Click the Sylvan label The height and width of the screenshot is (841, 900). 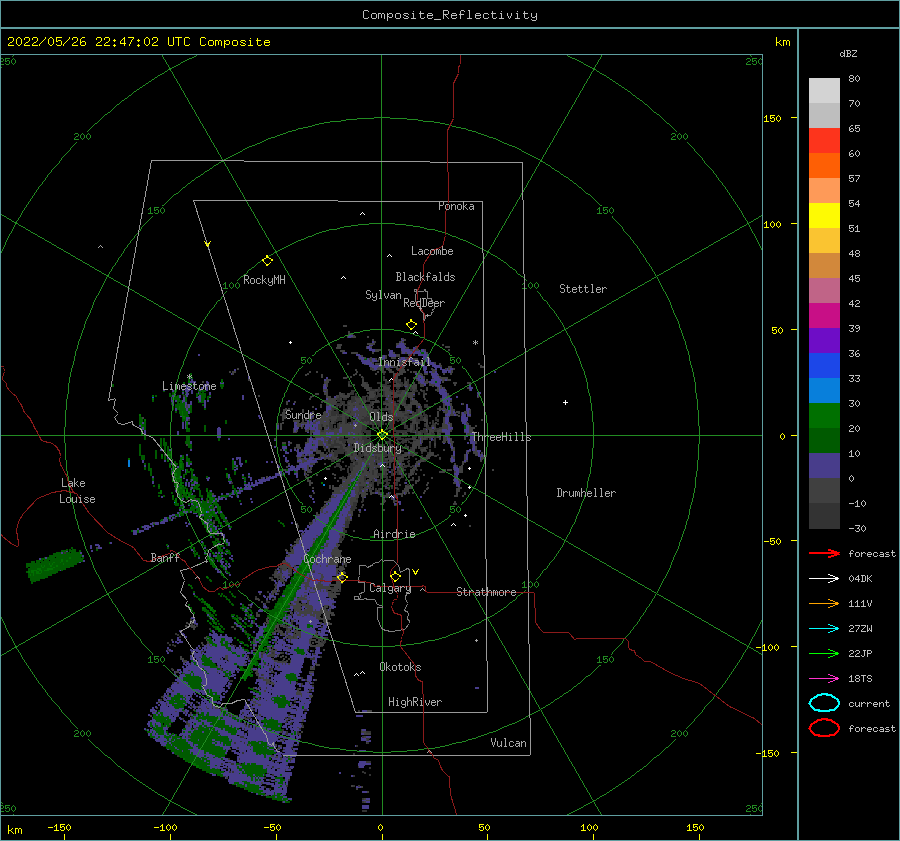[x=383, y=295]
